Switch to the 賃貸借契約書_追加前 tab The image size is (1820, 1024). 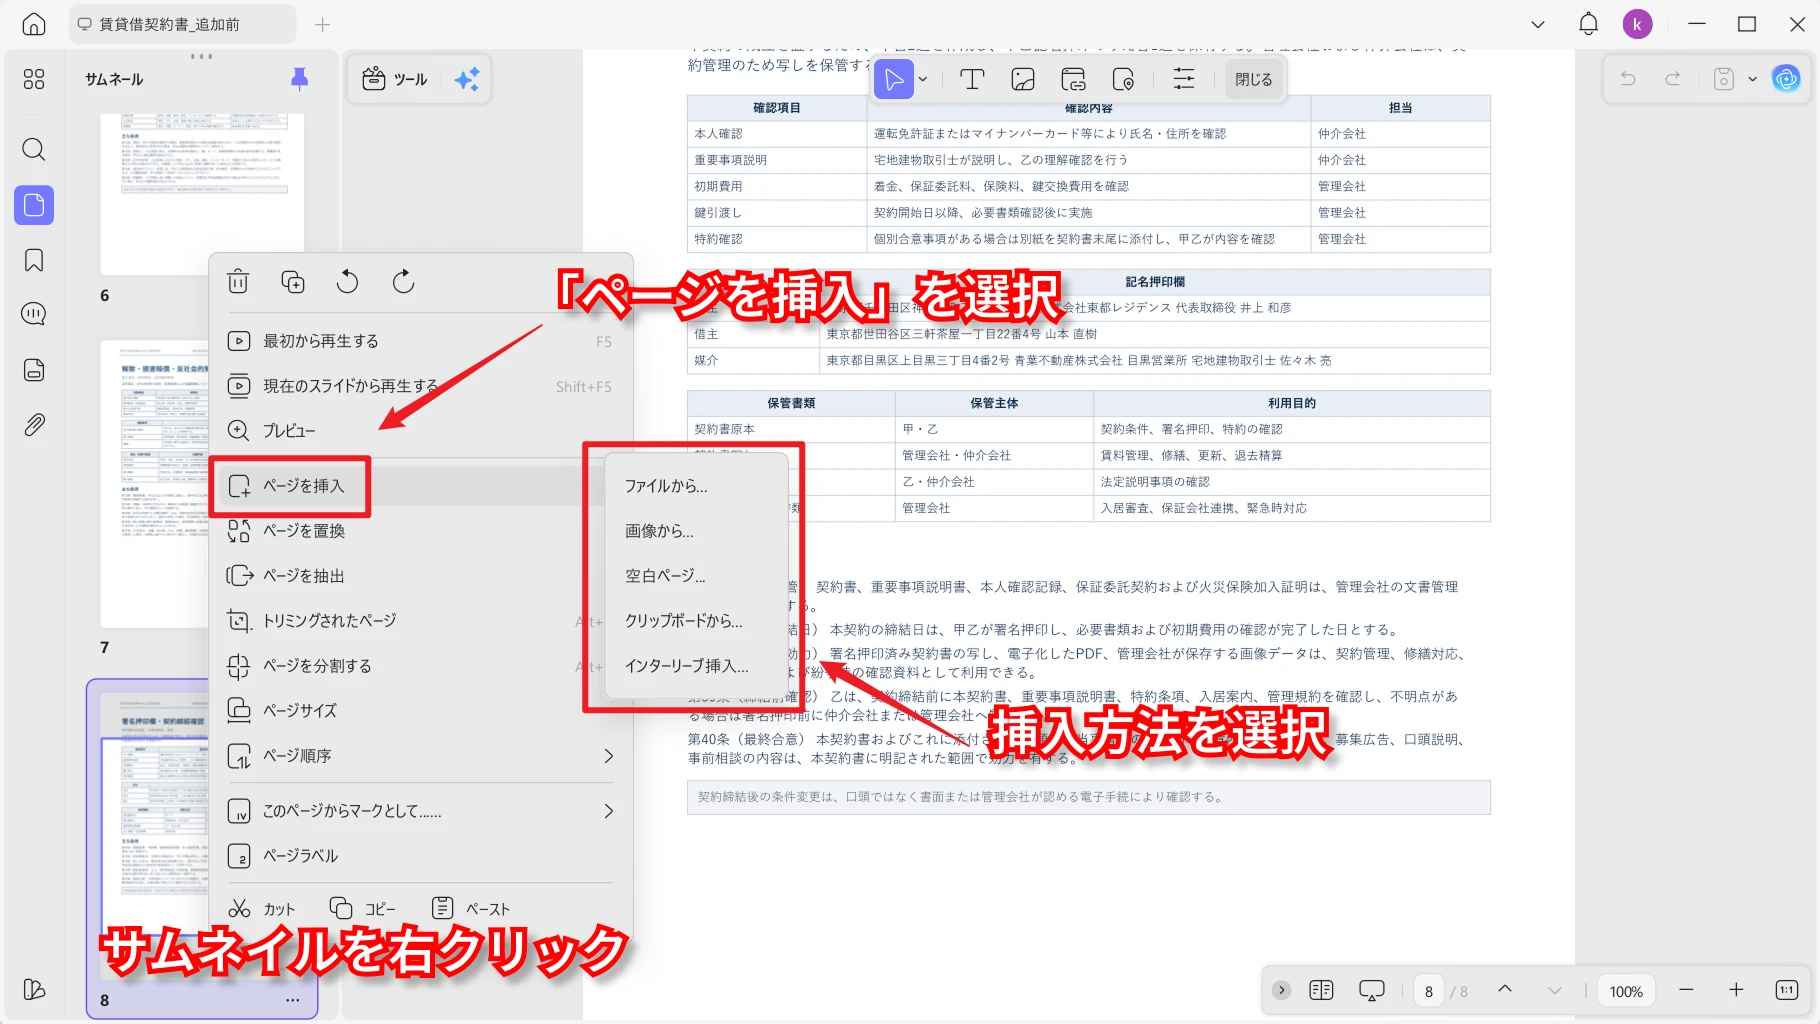[x=182, y=24]
